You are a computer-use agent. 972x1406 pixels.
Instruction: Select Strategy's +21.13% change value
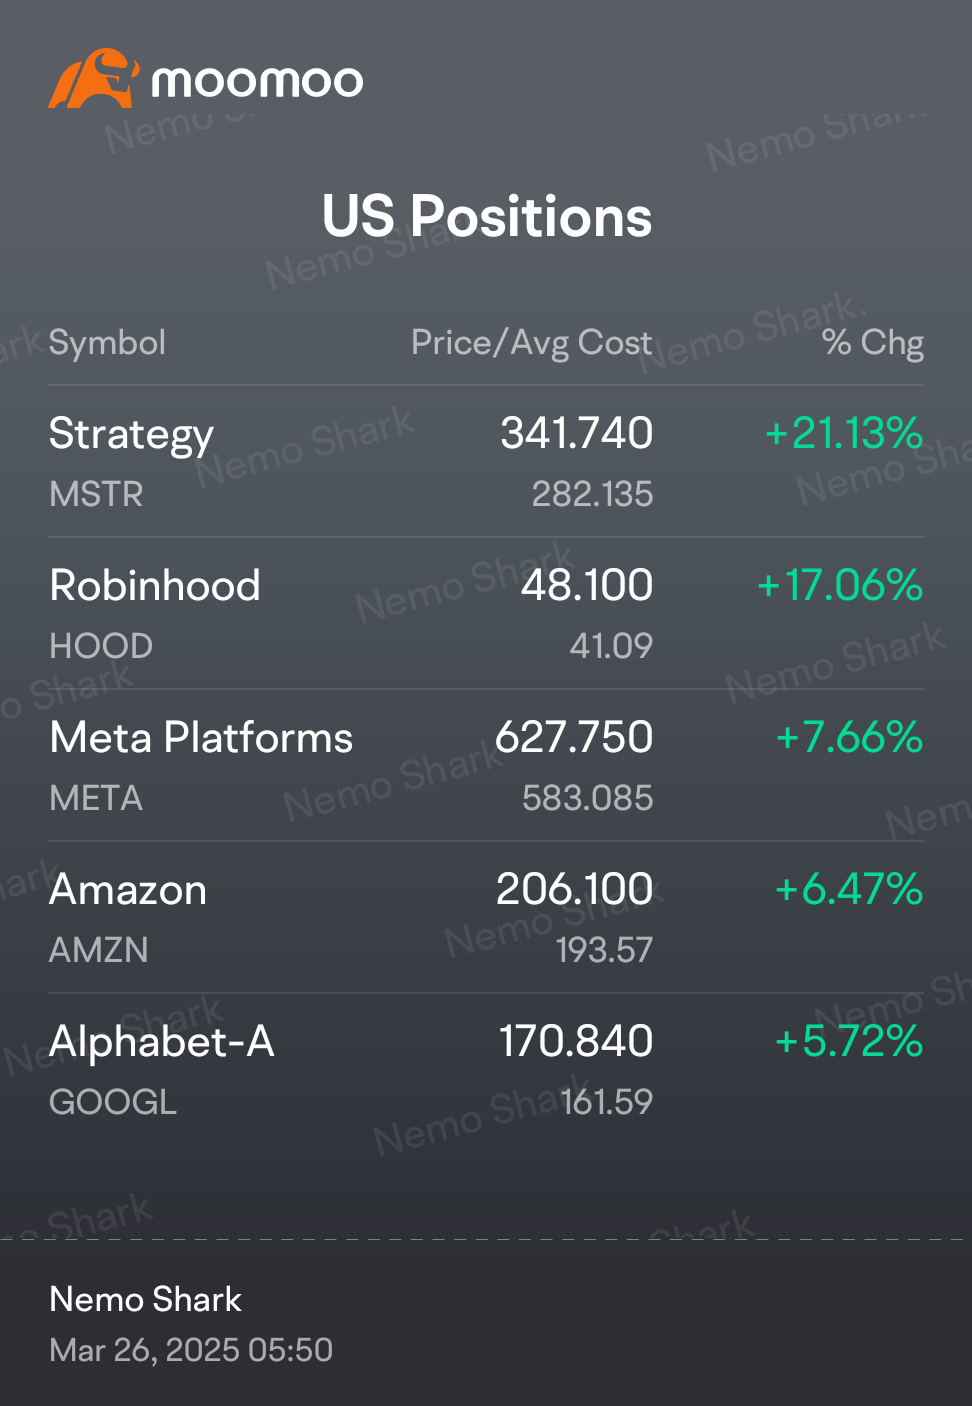click(x=844, y=433)
